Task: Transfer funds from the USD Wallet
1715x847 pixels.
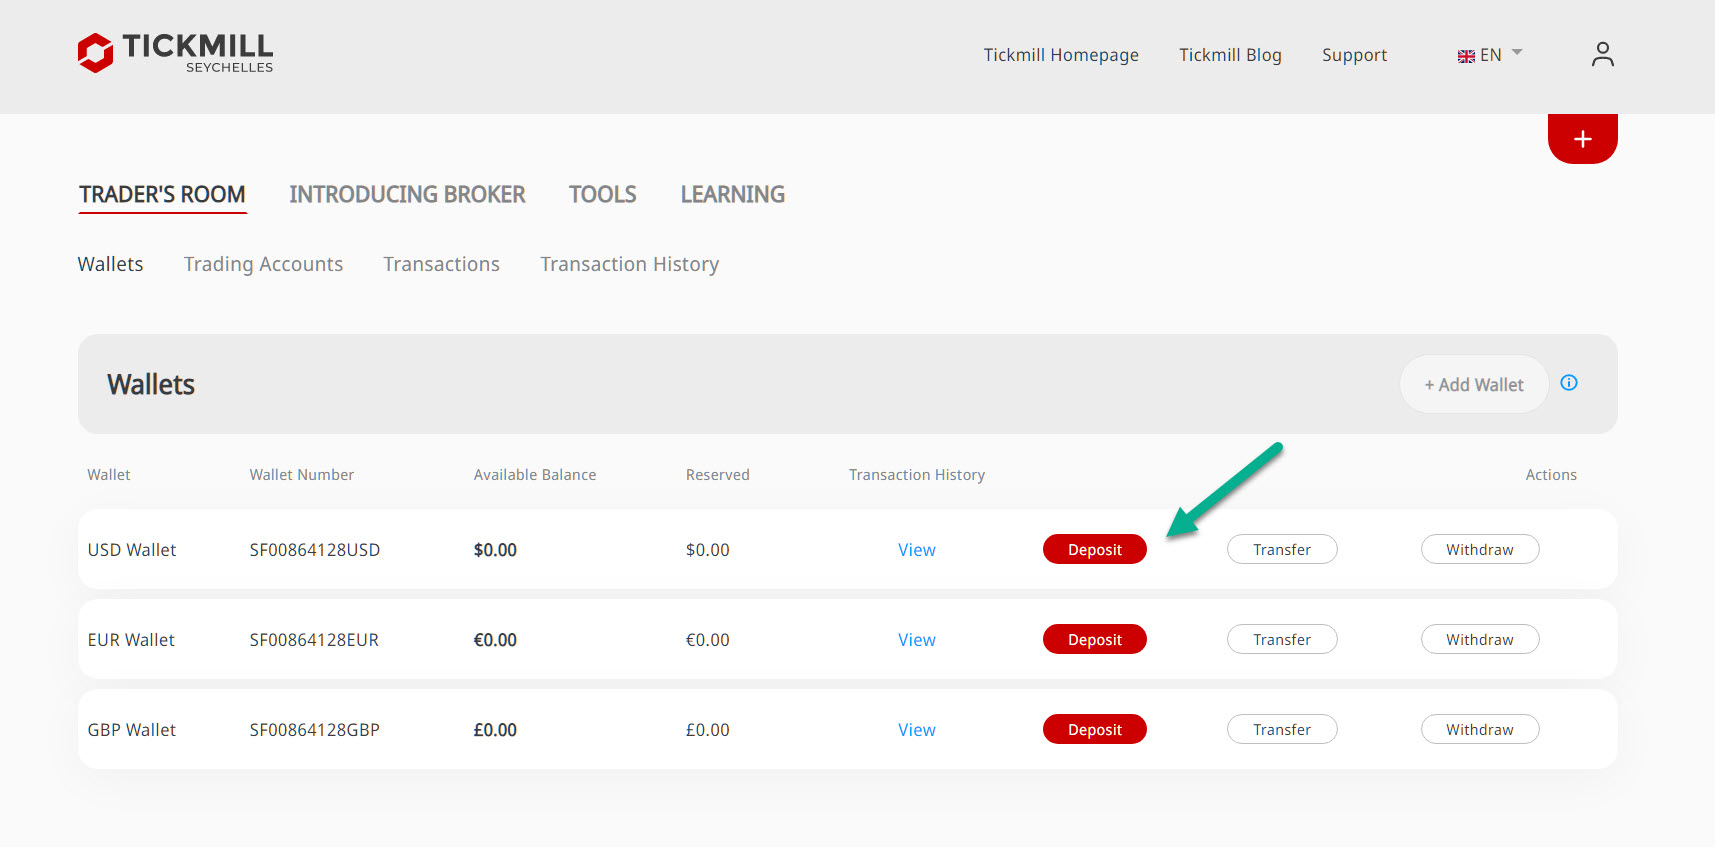Action: point(1282,549)
